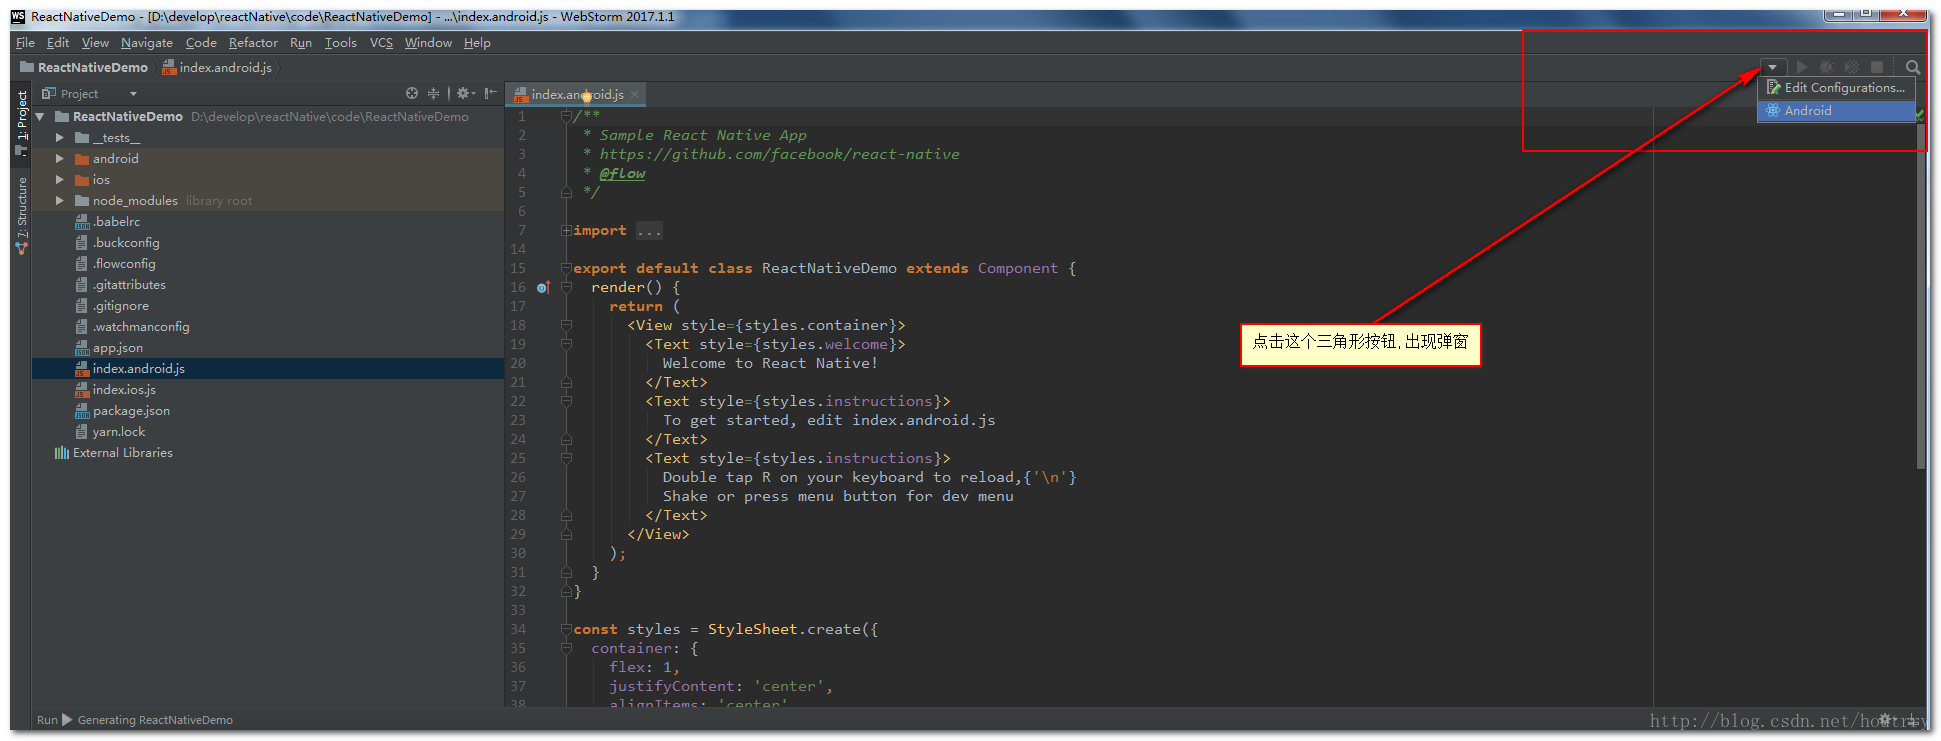Screen dimensions: 1941x741
Task: Close the index.android.js editor tab
Action: click(634, 94)
